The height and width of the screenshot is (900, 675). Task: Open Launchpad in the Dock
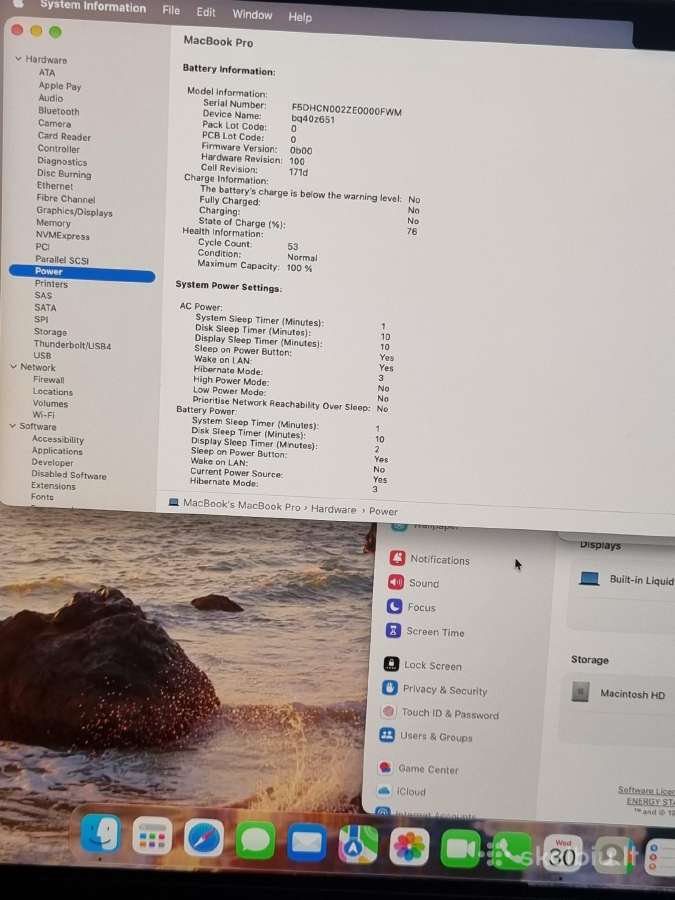click(x=152, y=836)
